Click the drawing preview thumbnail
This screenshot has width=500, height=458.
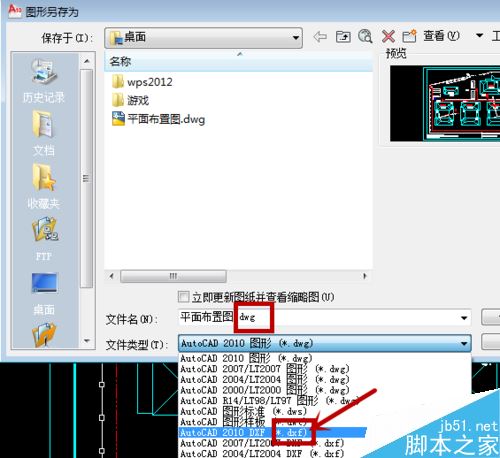click(x=445, y=103)
